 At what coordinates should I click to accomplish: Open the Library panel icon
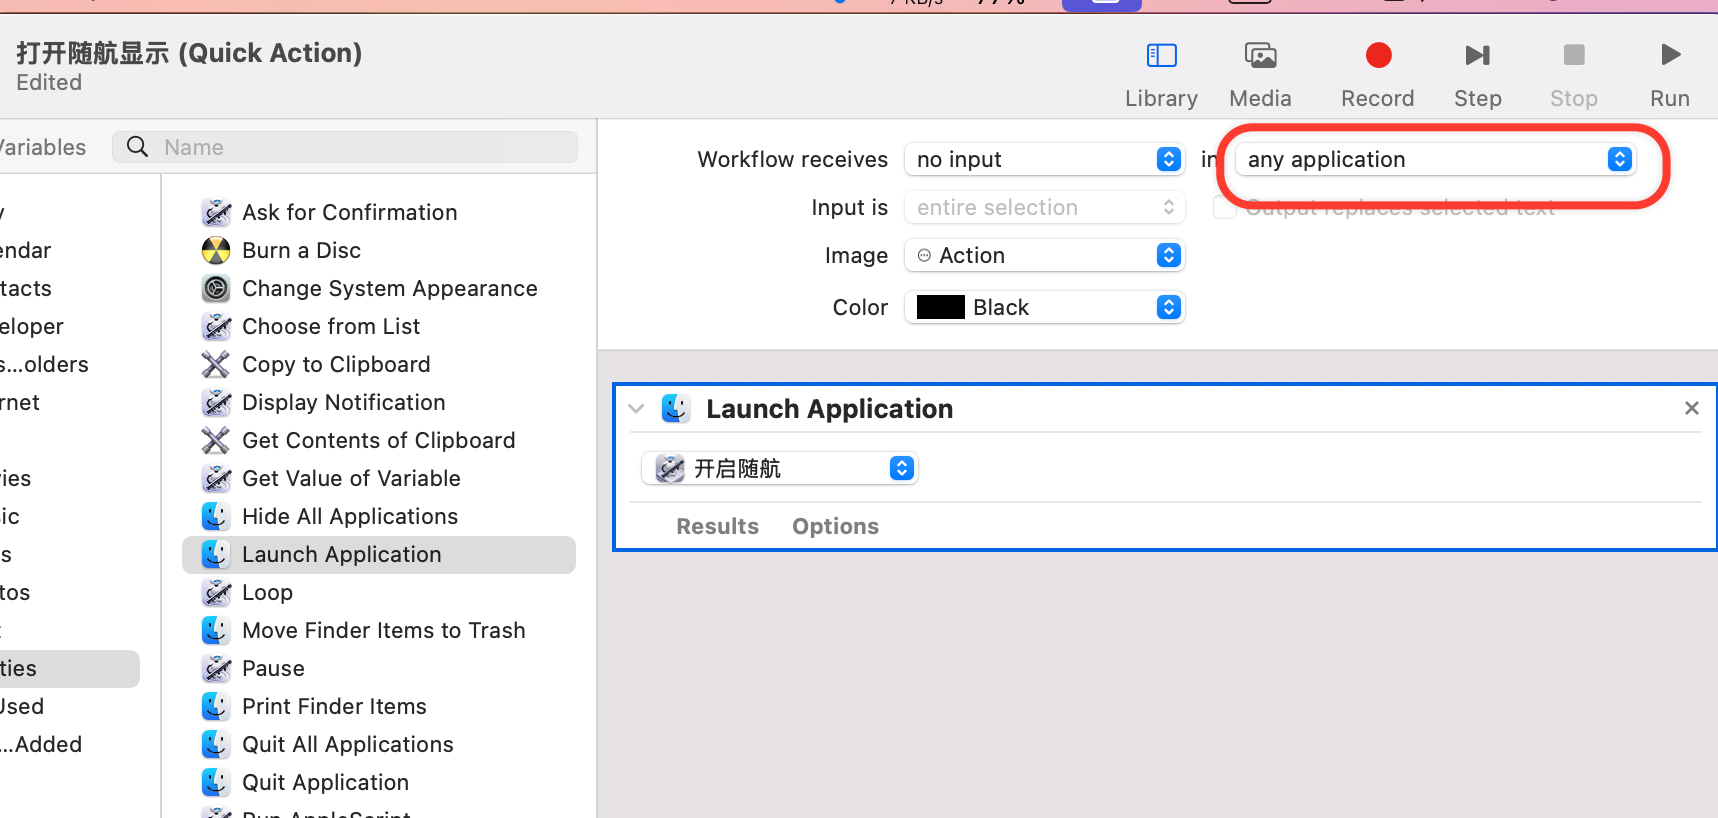tap(1161, 55)
